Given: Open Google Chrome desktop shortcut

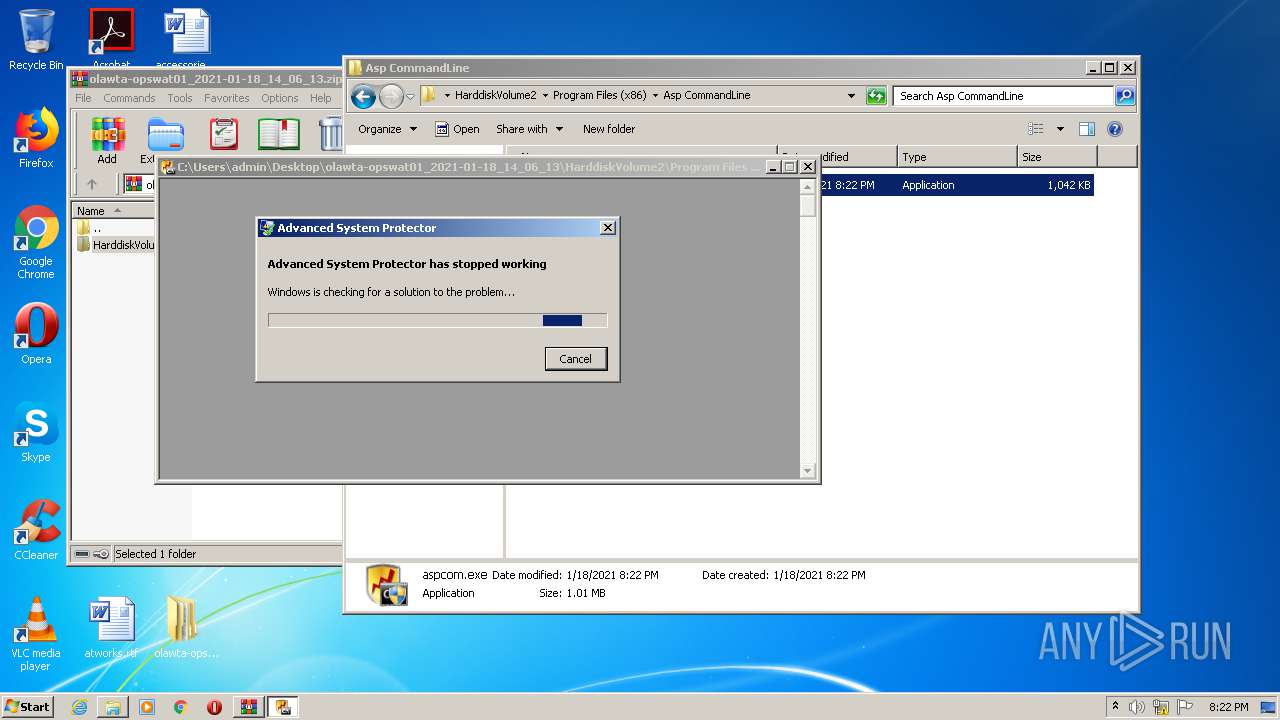Looking at the screenshot, I should click(x=36, y=242).
